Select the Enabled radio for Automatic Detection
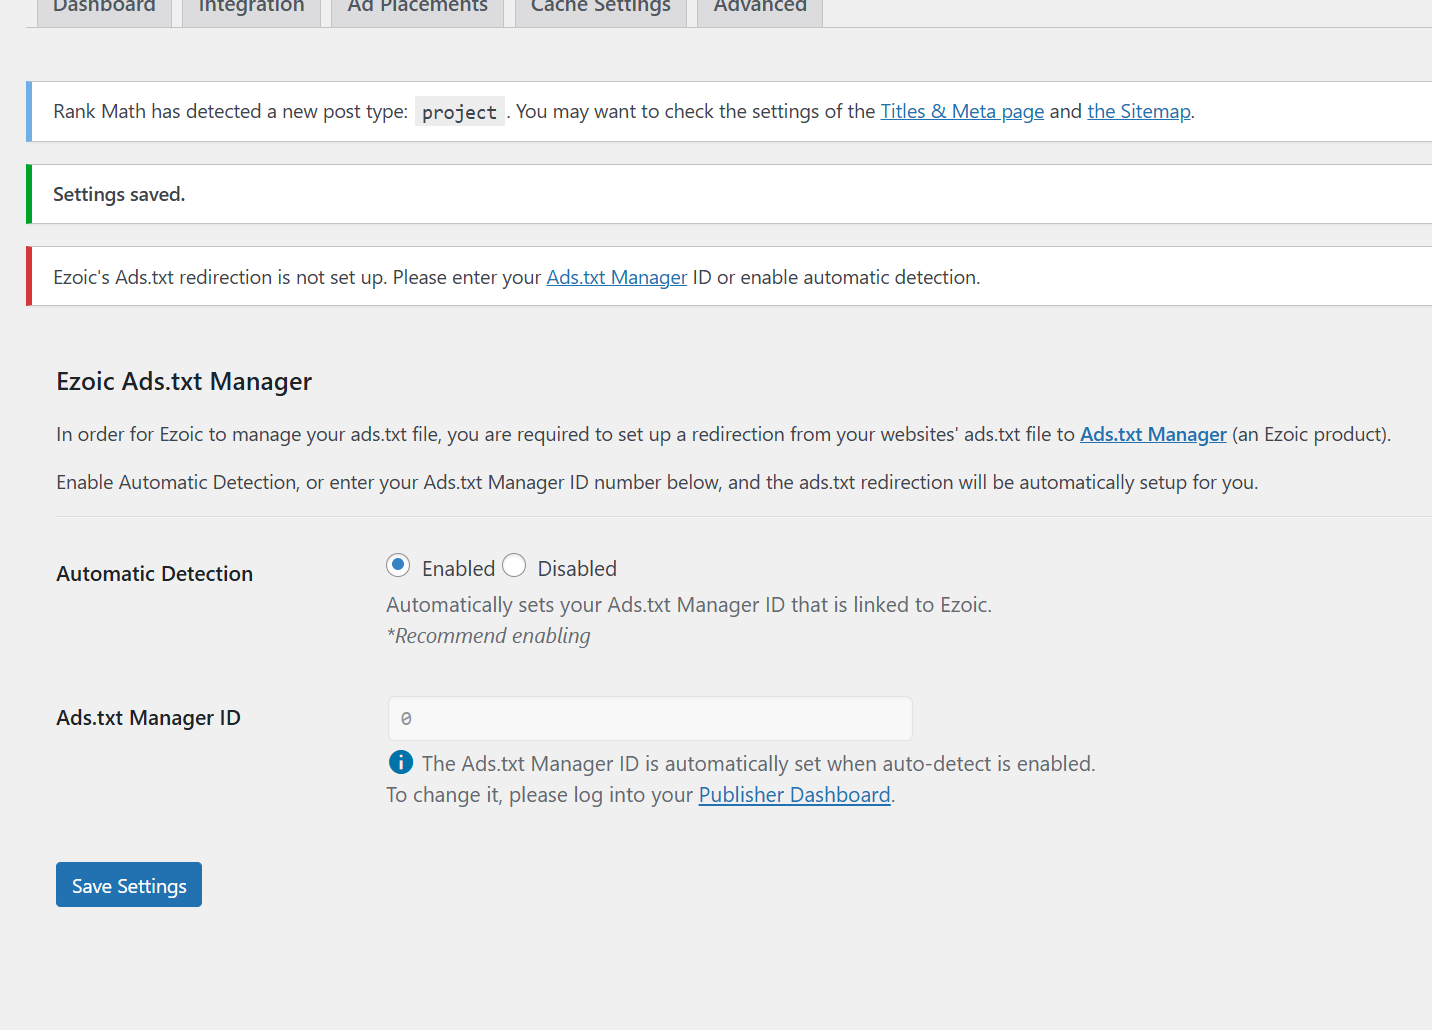This screenshot has width=1432, height=1030. tap(398, 566)
